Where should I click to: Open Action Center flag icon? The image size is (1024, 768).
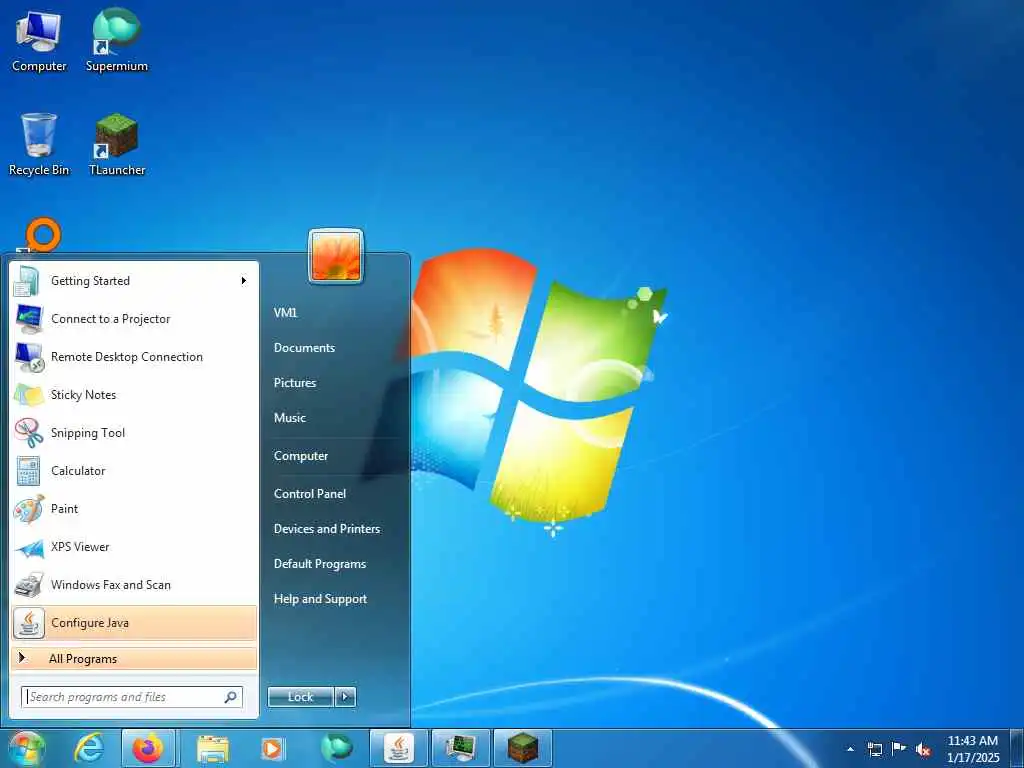[899, 748]
